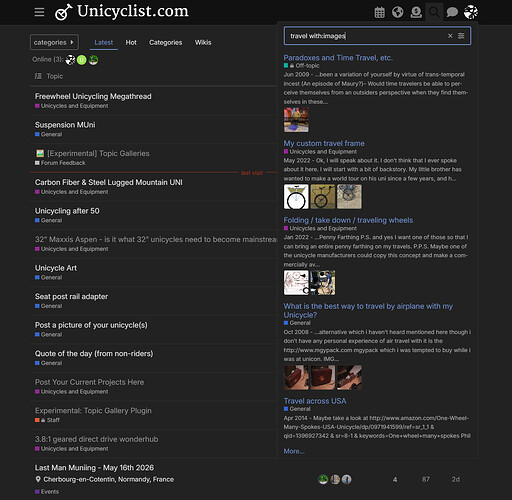
Task: Open advanced search options icon
Action: point(461,36)
